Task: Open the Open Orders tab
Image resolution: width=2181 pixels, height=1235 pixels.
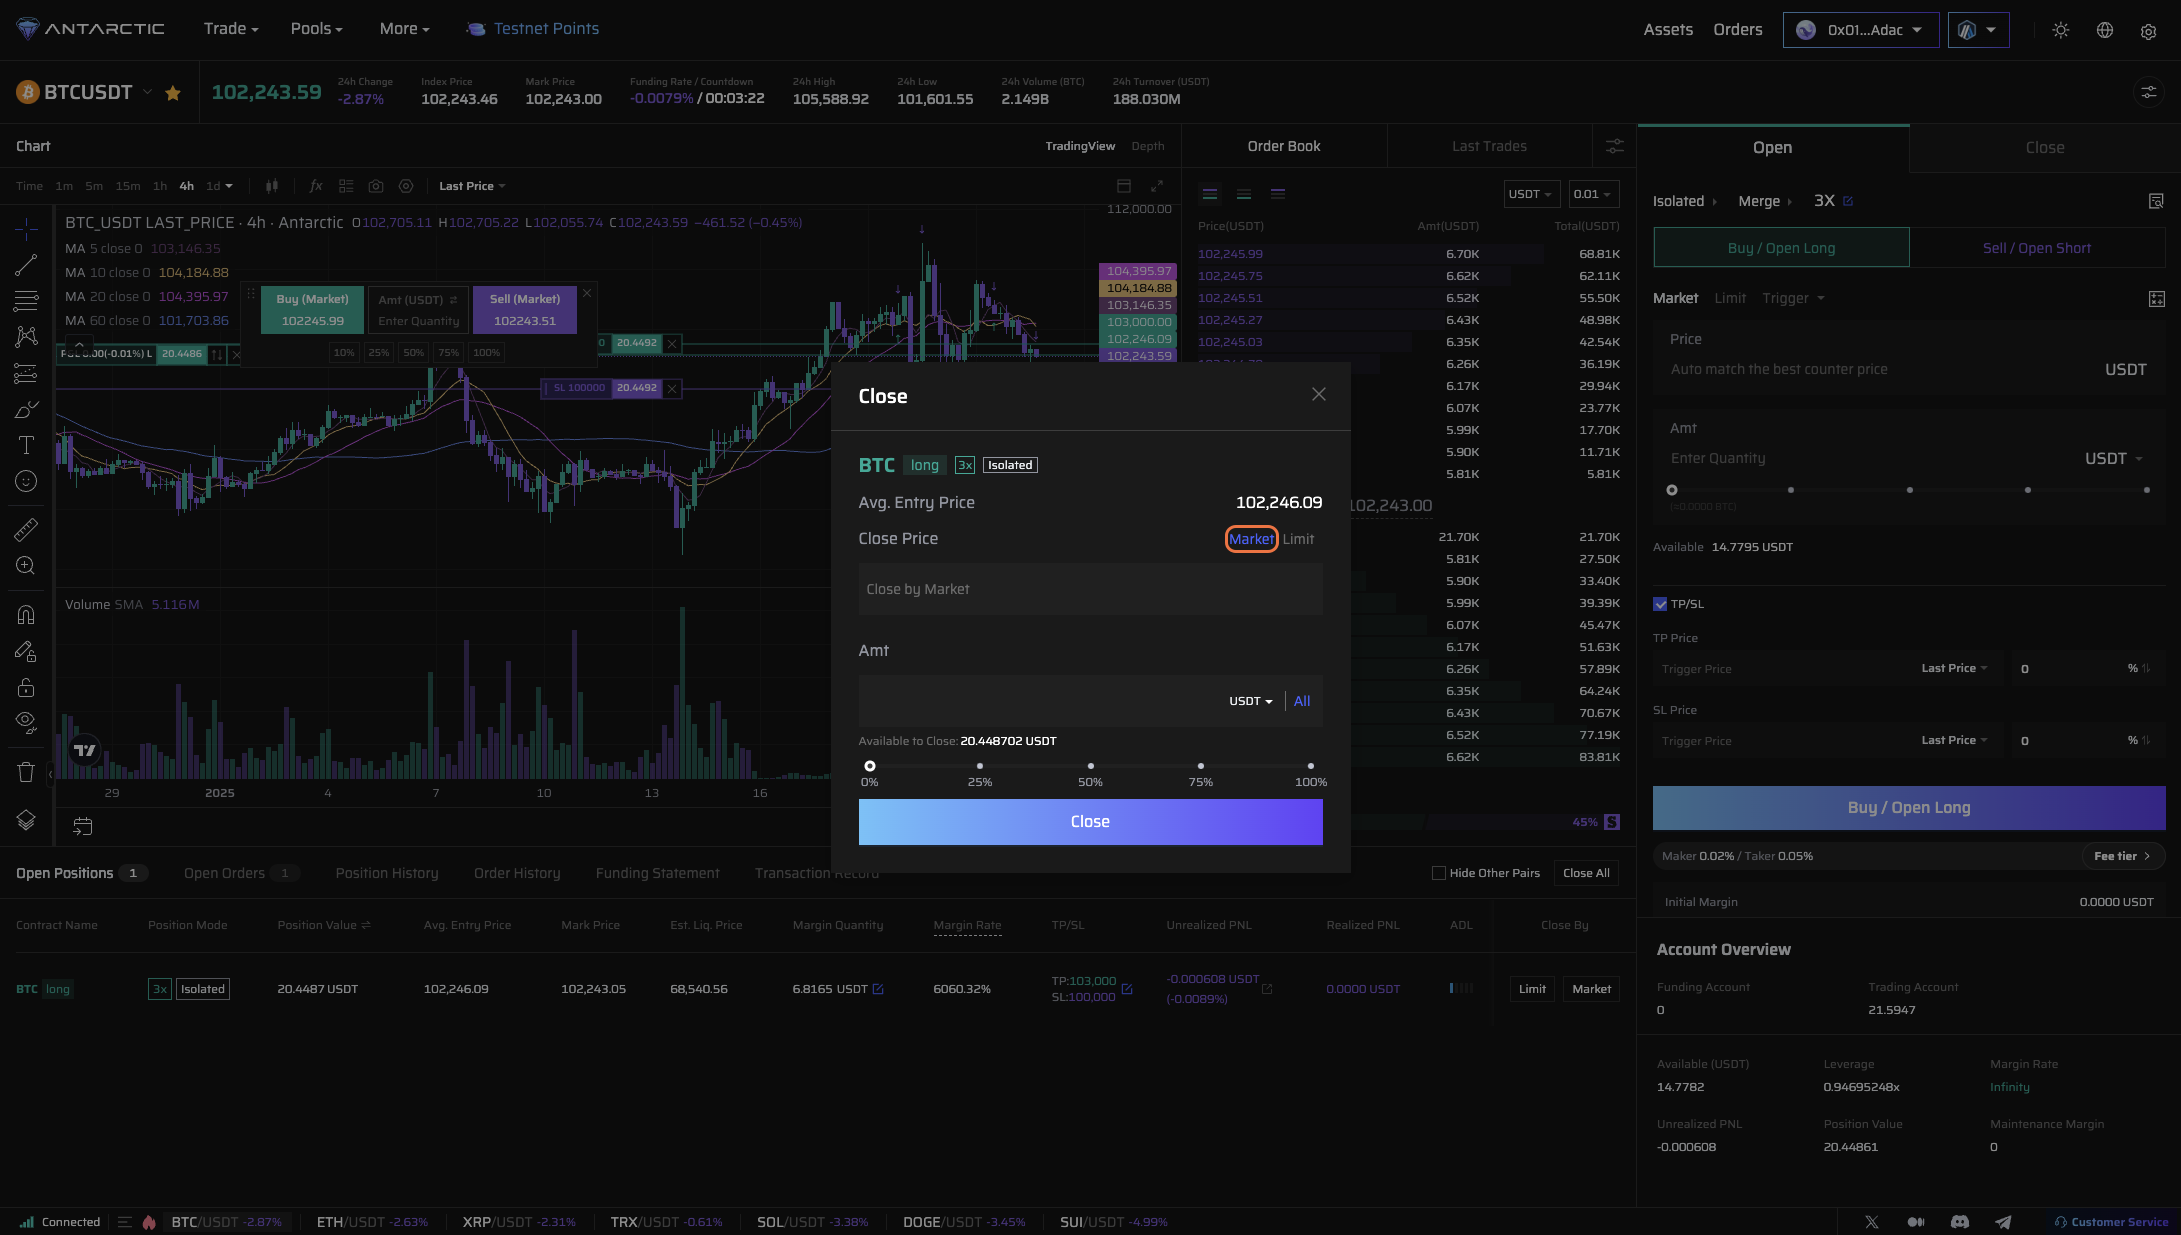Action: [x=241, y=873]
